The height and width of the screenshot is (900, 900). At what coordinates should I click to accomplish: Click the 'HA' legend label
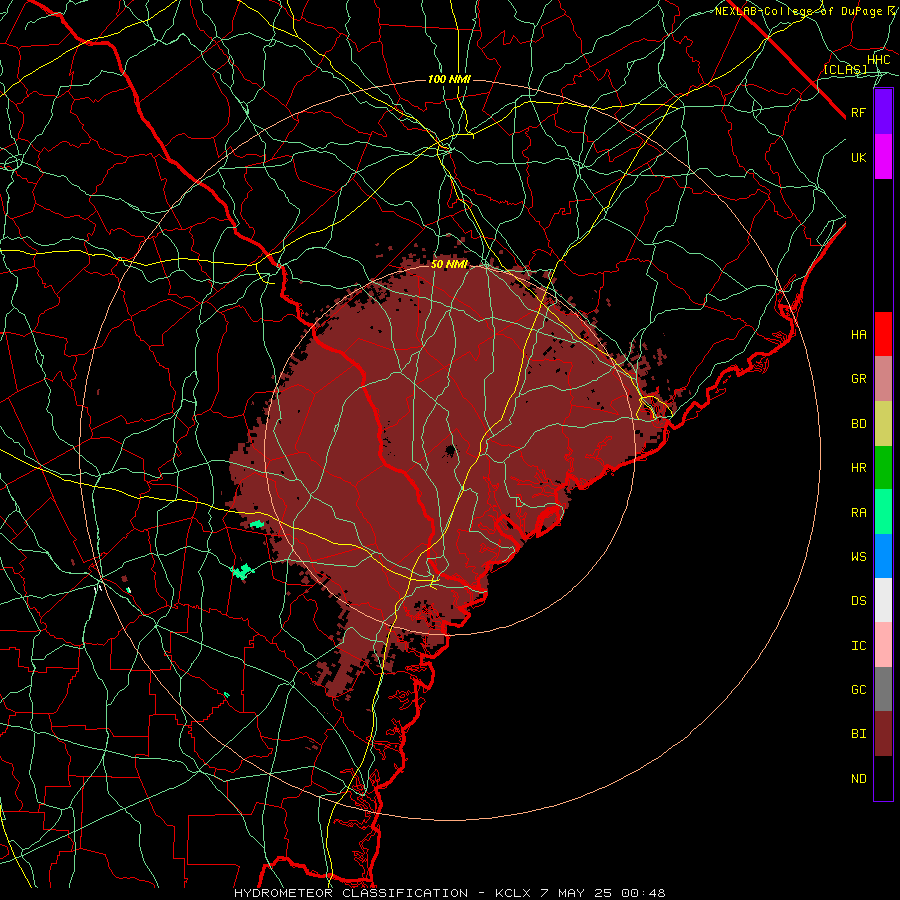click(x=859, y=335)
